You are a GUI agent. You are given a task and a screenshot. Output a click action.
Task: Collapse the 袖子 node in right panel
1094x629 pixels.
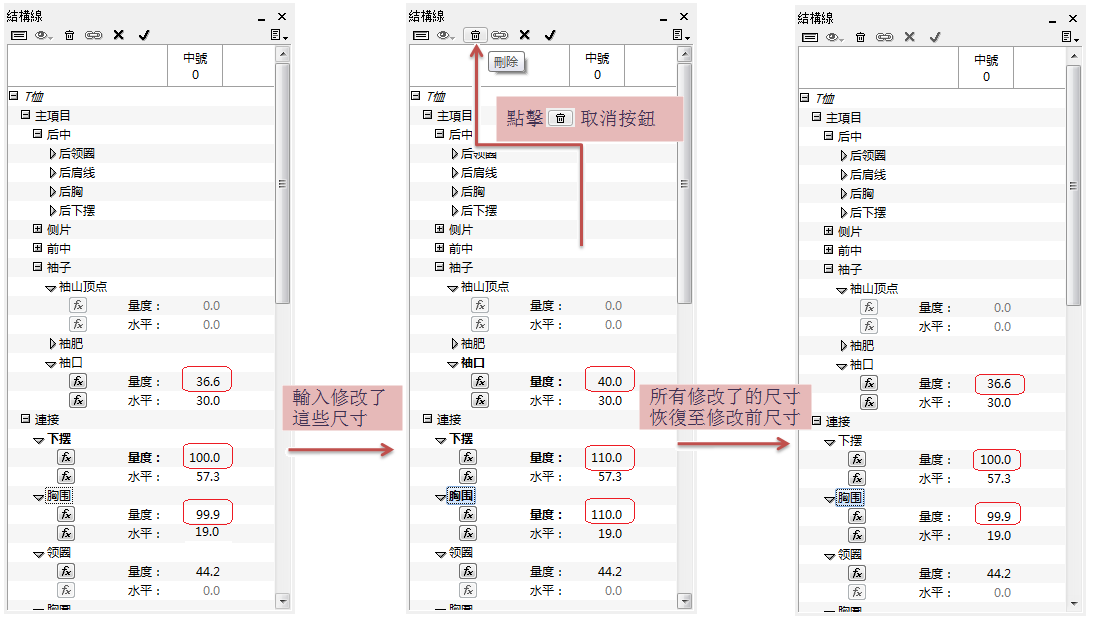(828, 269)
